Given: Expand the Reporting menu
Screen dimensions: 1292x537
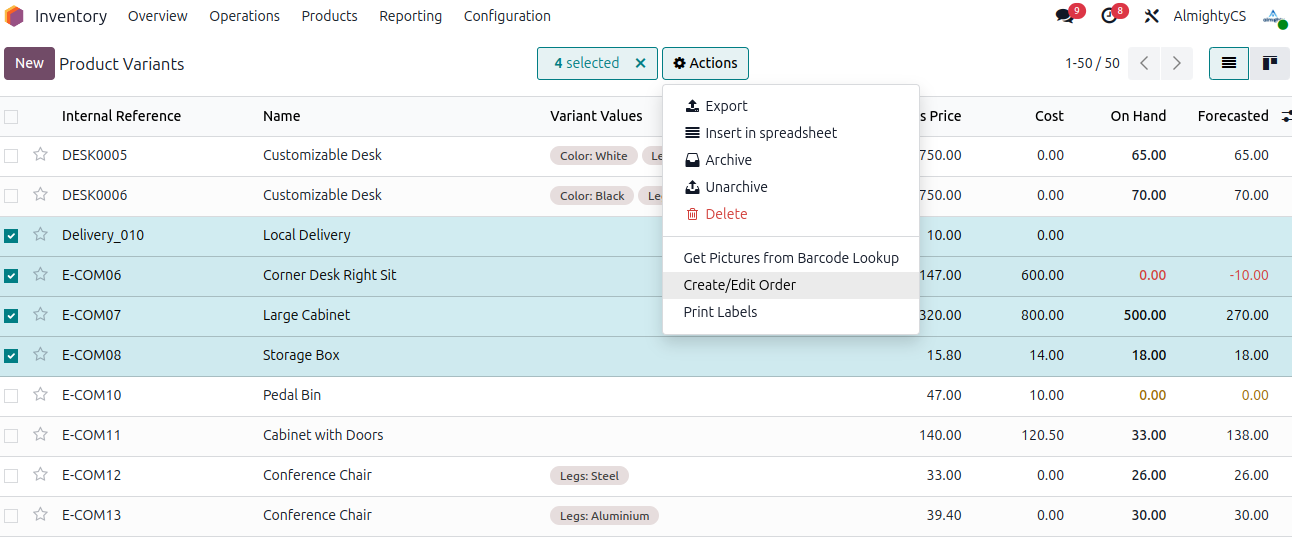Looking at the screenshot, I should (410, 16).
